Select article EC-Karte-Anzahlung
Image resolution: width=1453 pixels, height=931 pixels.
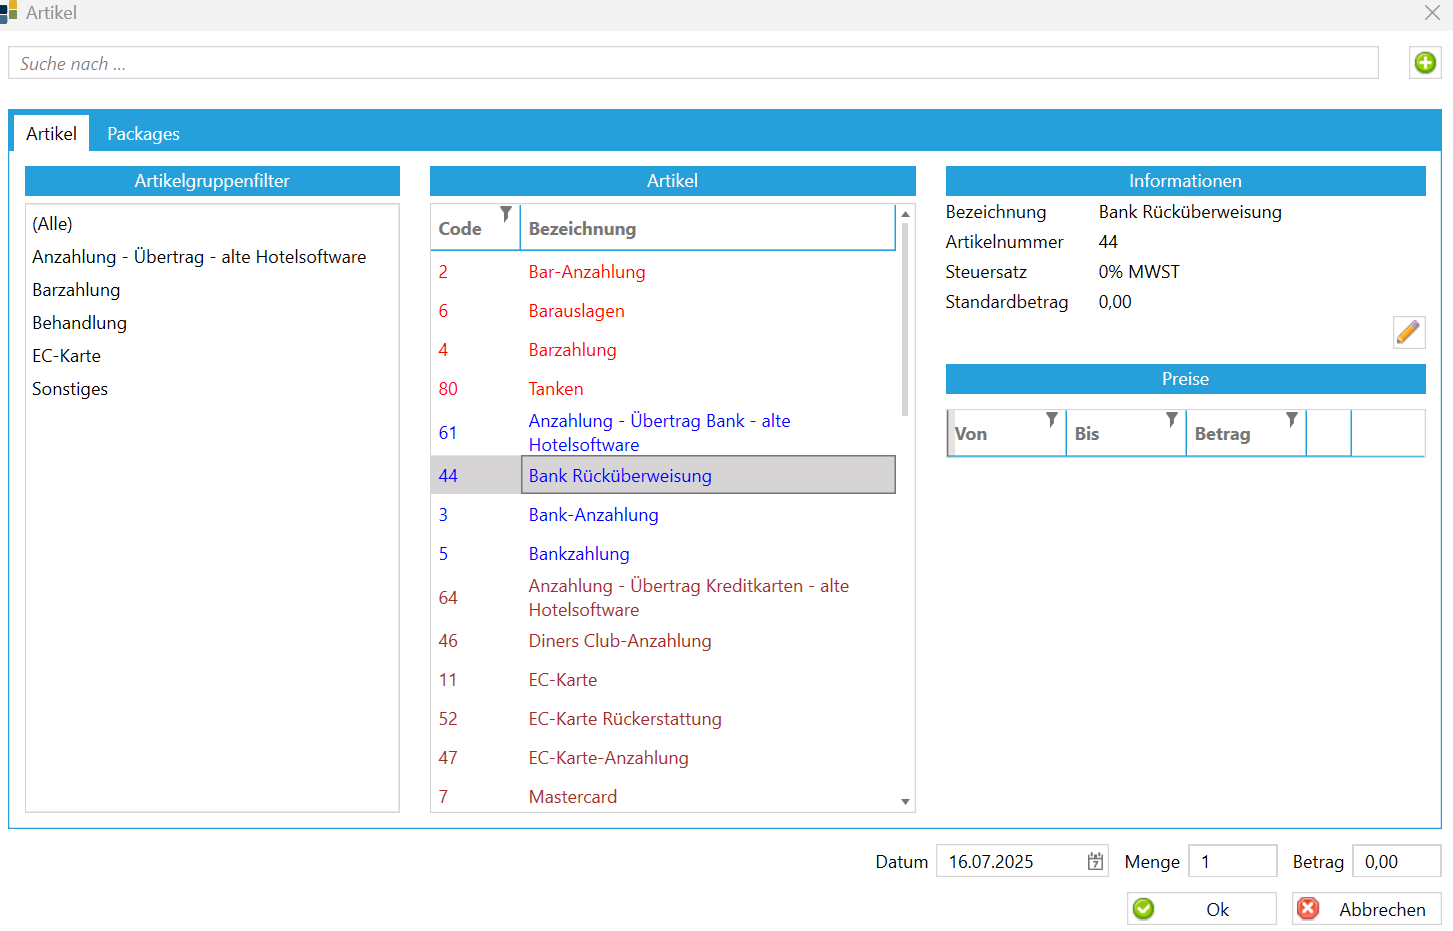(609, 758)
